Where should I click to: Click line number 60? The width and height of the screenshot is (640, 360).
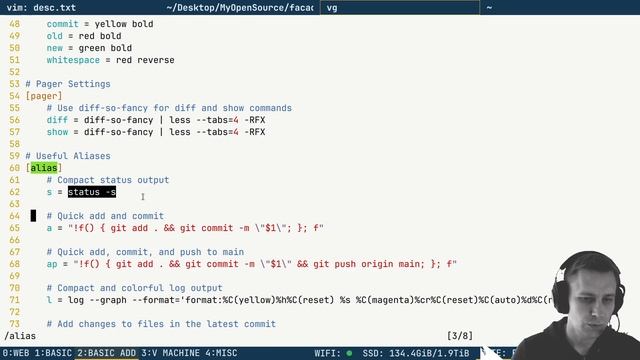[14, 168]
